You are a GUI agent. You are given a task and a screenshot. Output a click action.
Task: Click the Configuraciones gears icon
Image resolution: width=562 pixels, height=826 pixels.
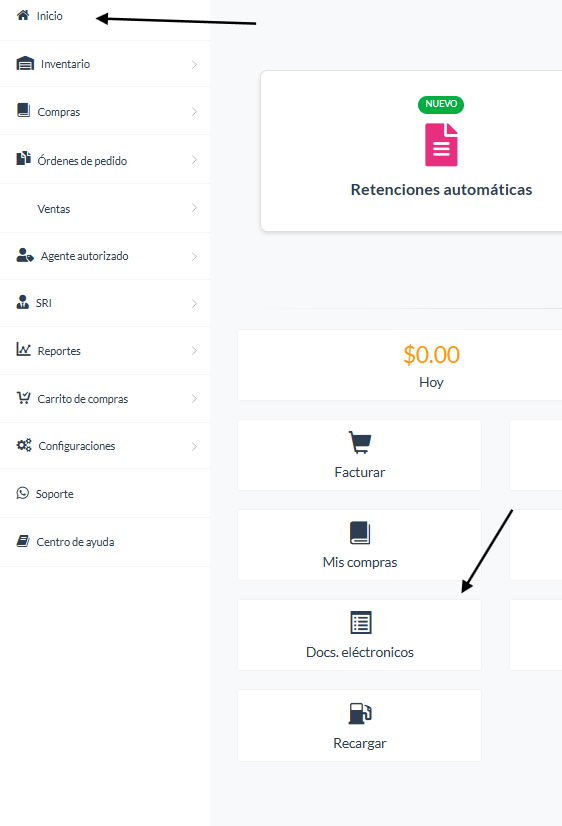[x=24, y=446]
